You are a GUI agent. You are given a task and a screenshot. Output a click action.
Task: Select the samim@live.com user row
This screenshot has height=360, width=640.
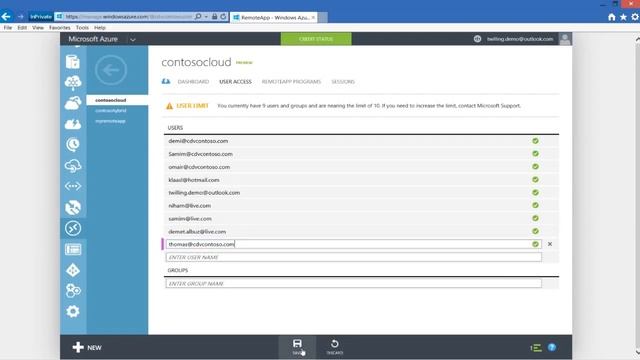coord(361,218)
